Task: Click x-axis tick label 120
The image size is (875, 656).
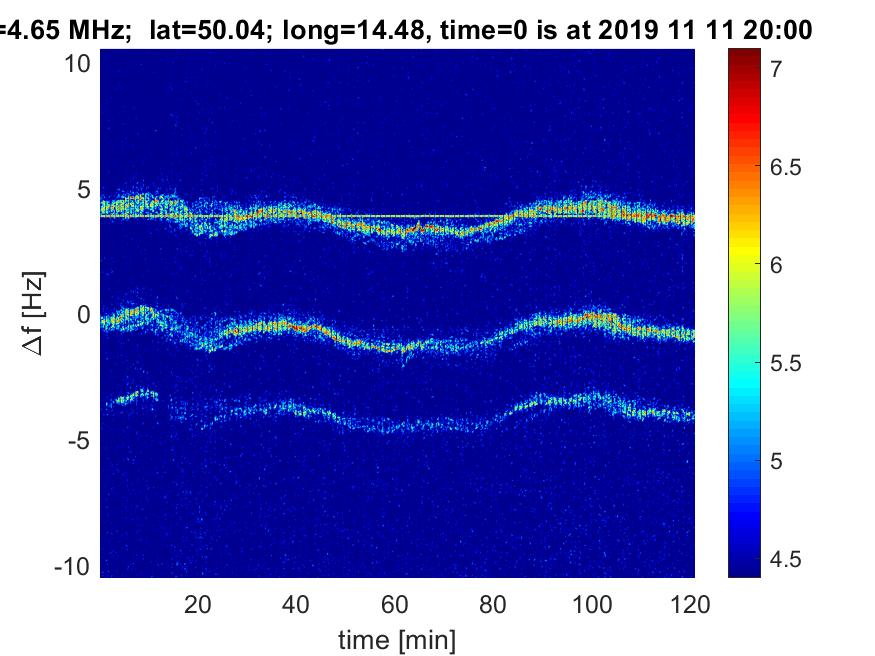Action: [x=692, y=604]
